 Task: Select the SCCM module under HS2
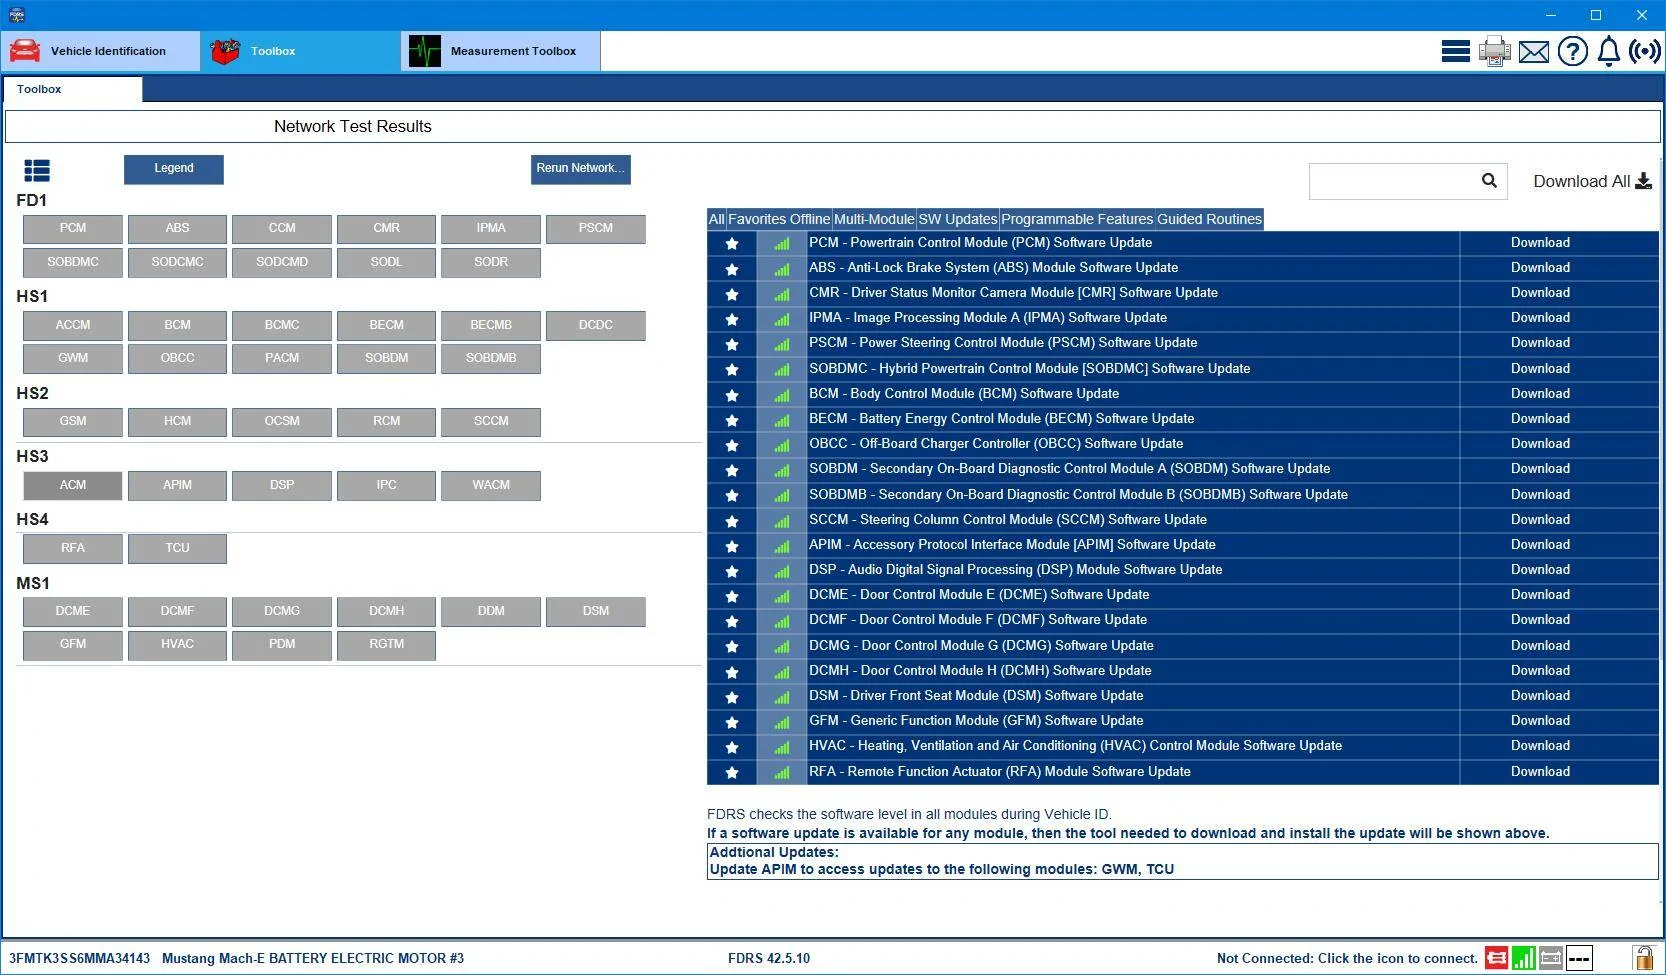tap(491, 422)
